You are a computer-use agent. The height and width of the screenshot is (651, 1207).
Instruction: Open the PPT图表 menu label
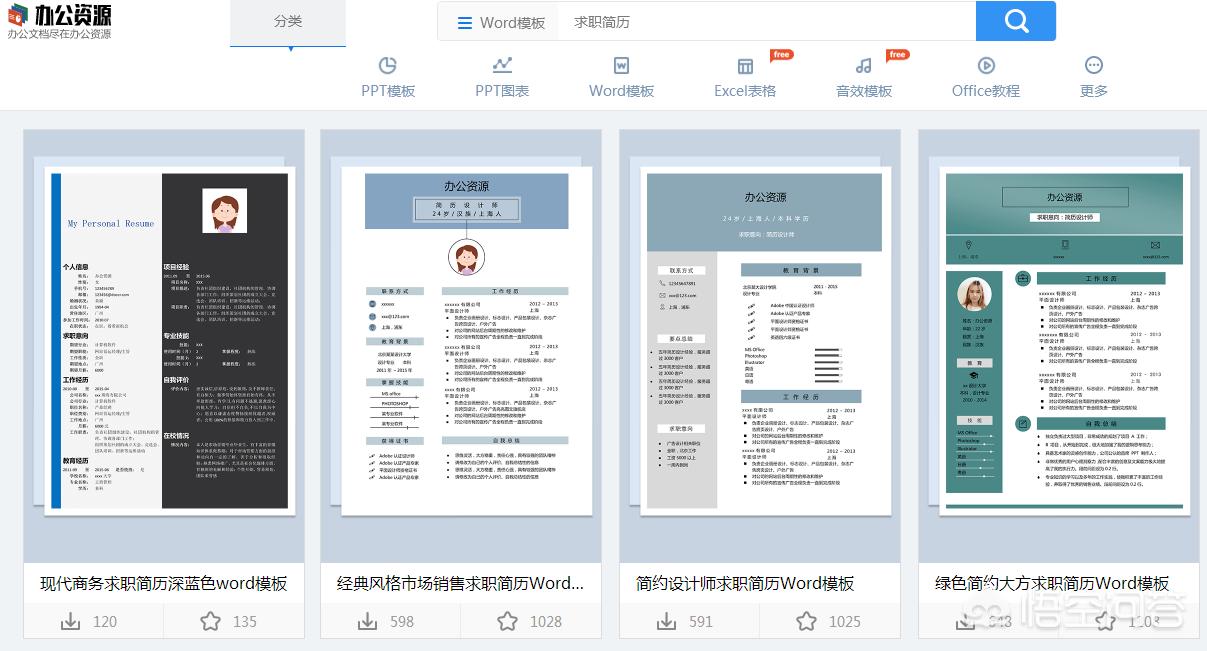click(502, 91)
